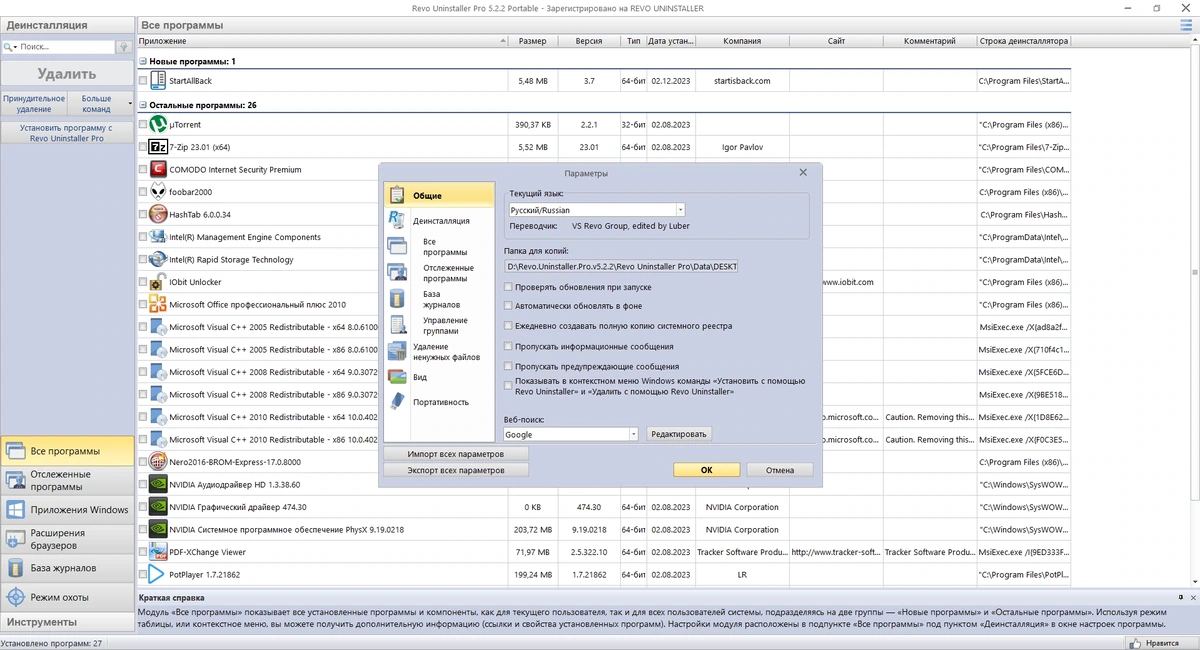Select the PDF-XChange Viewer icon

coord(158,552)
